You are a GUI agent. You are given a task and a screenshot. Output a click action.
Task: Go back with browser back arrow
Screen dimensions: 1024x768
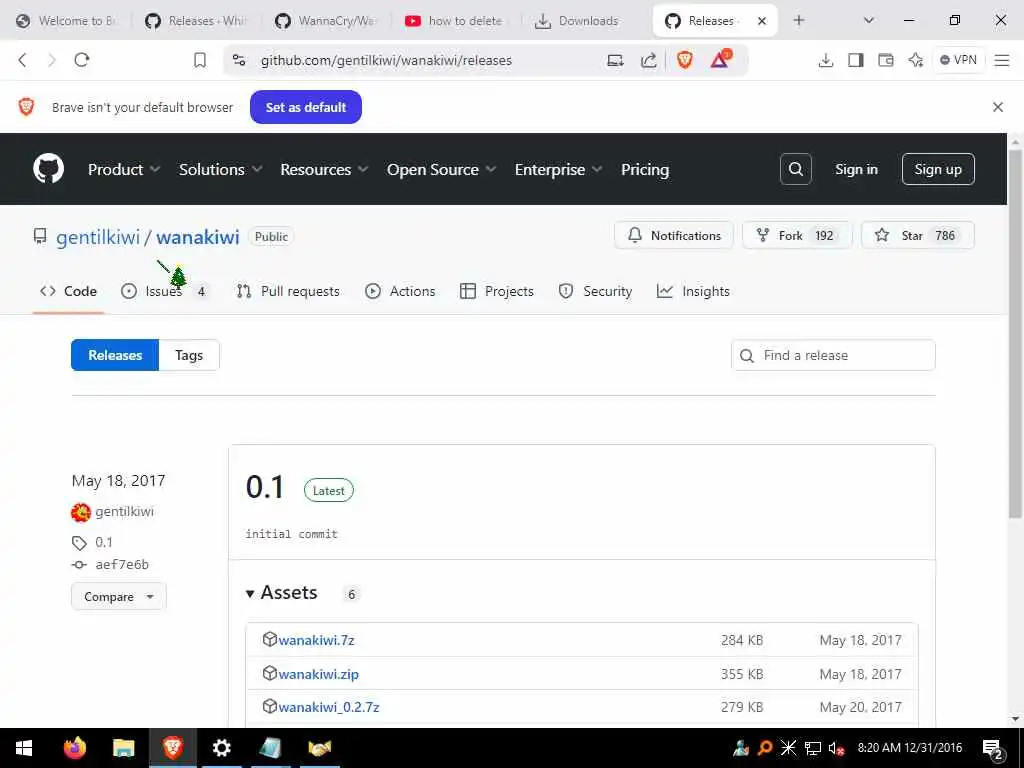pos(23,60)
